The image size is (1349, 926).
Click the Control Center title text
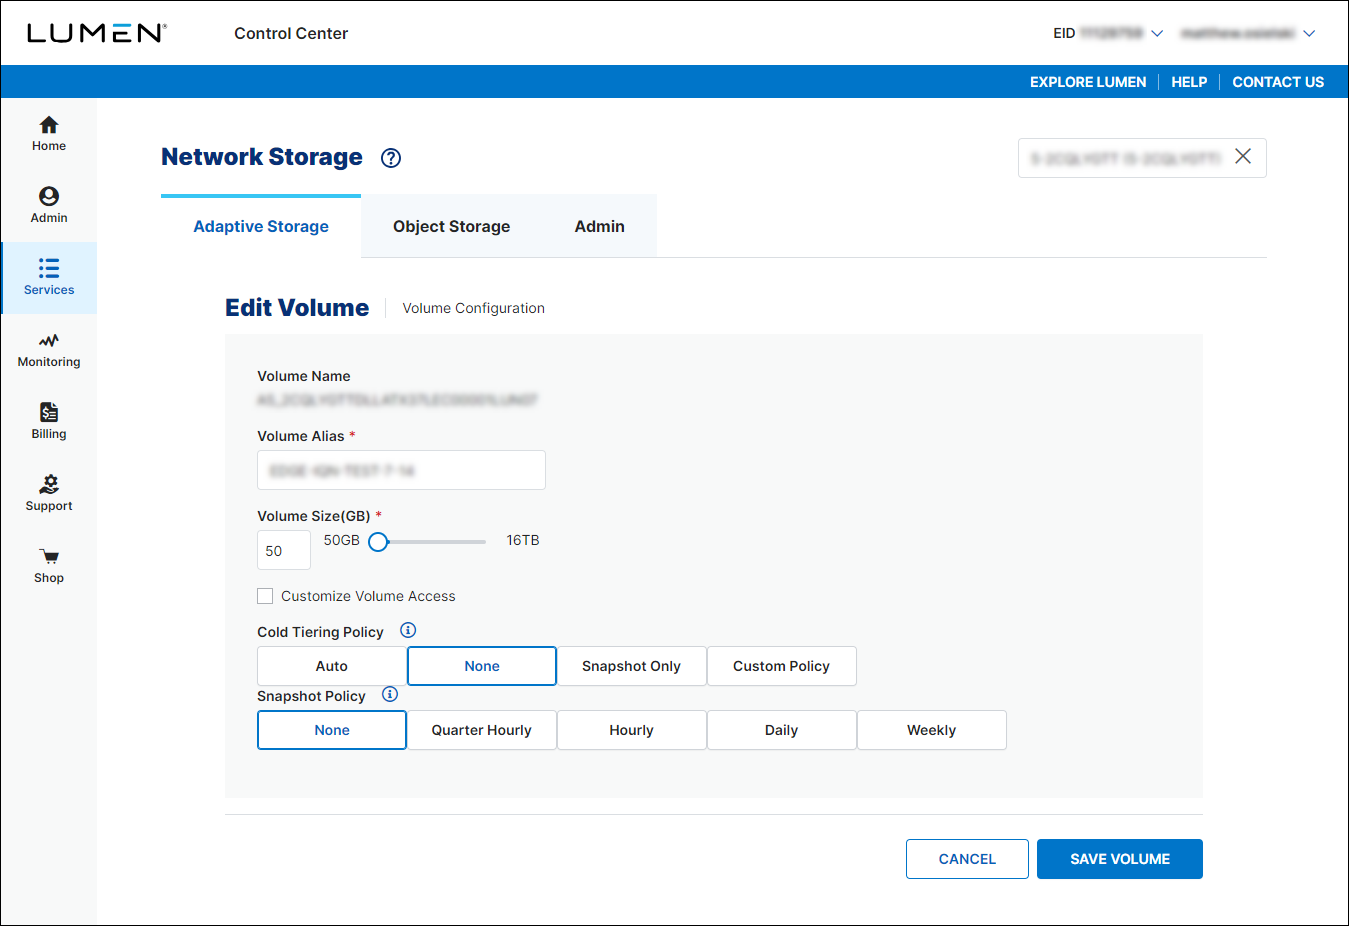coord(291,33)
